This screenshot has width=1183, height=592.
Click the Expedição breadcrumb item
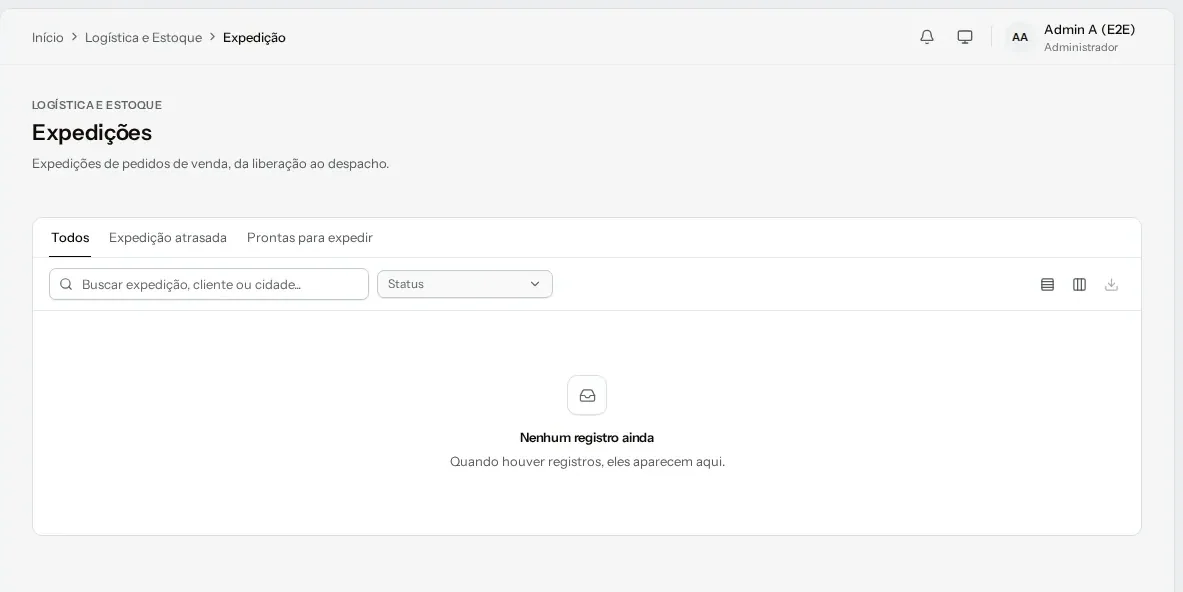(x=254, y=38)
